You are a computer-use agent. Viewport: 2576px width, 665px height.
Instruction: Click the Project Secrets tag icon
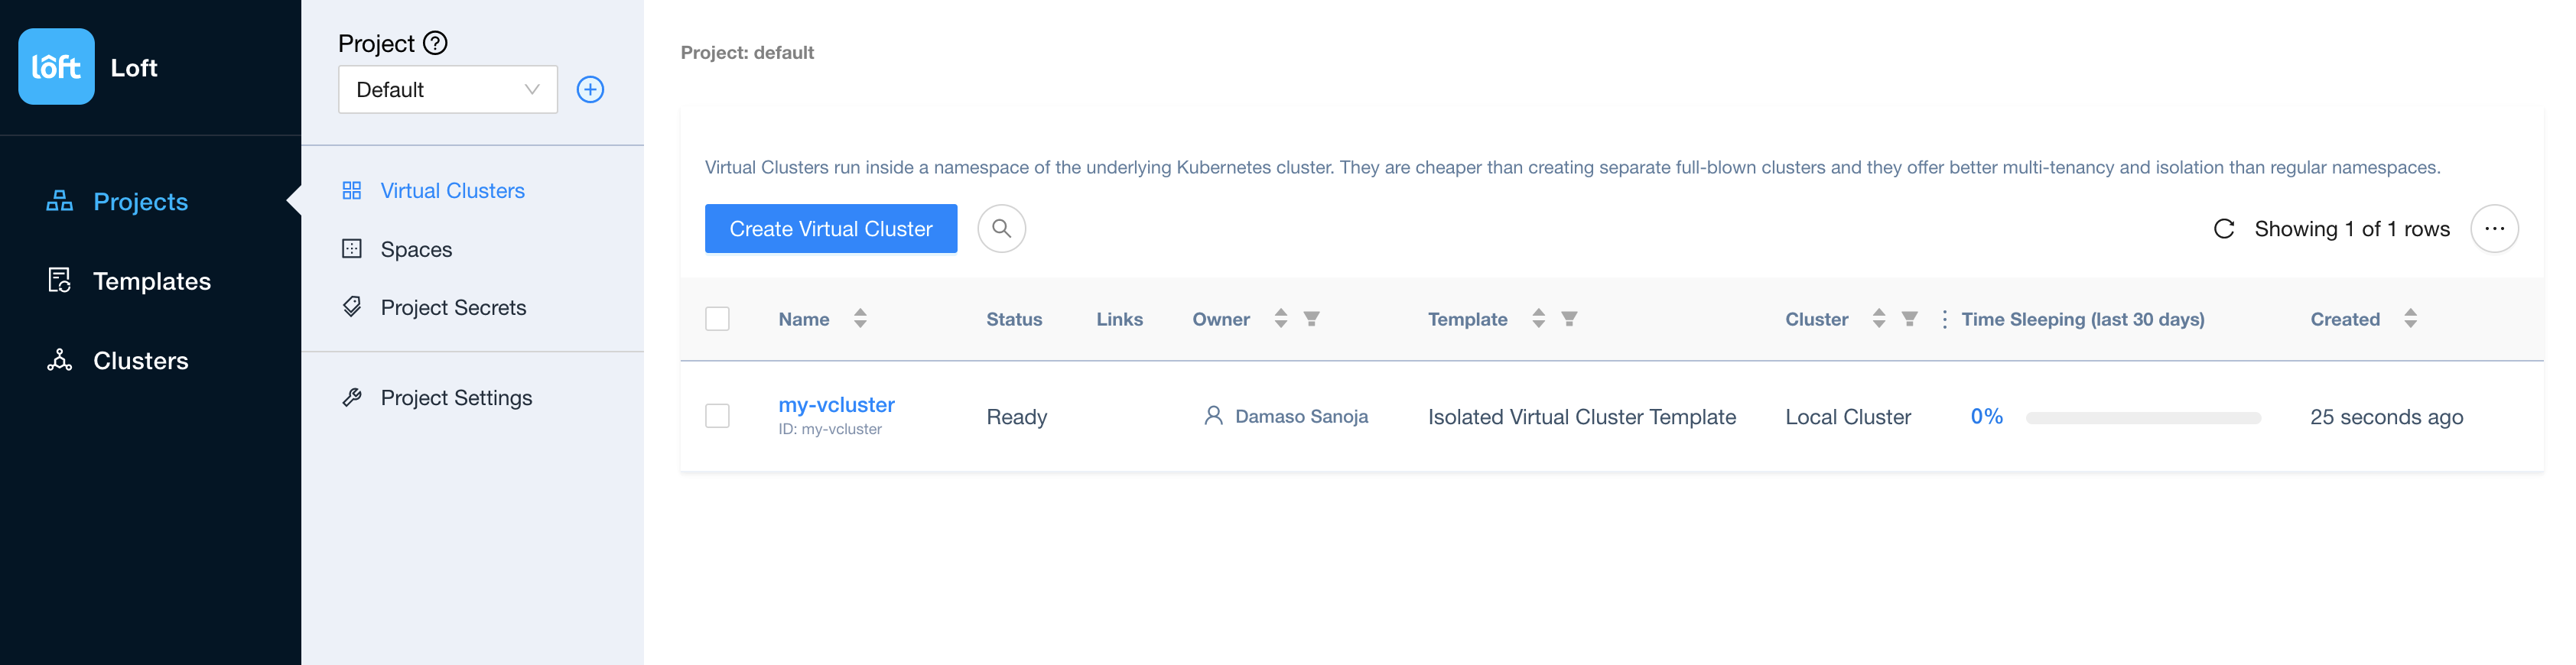(x=352, y=307)
